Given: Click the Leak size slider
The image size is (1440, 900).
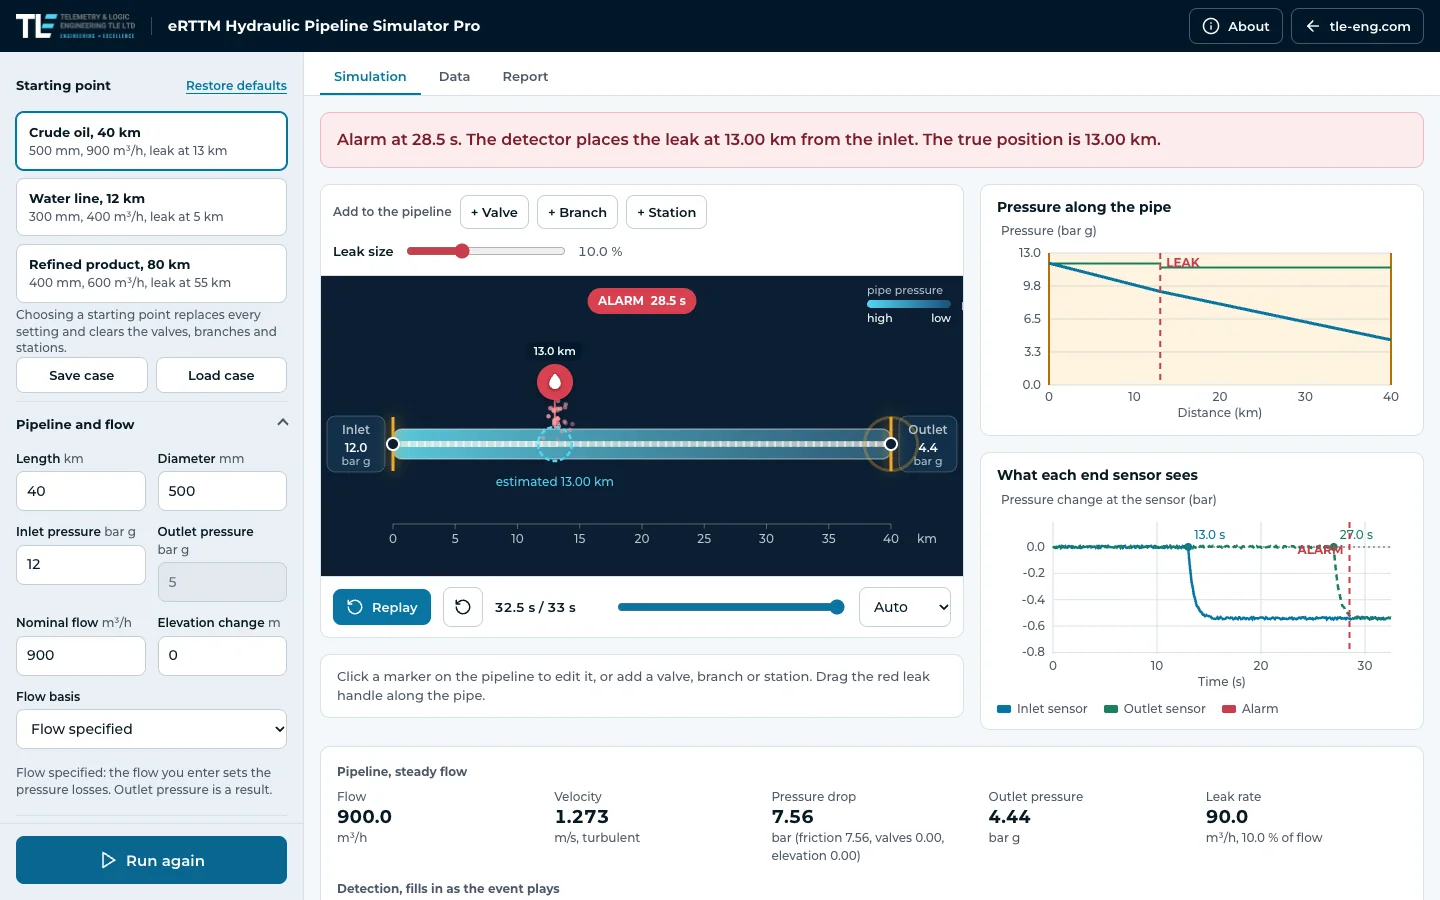Looking at the screenshot, I should pyautogui.click(x=486, y=251).
